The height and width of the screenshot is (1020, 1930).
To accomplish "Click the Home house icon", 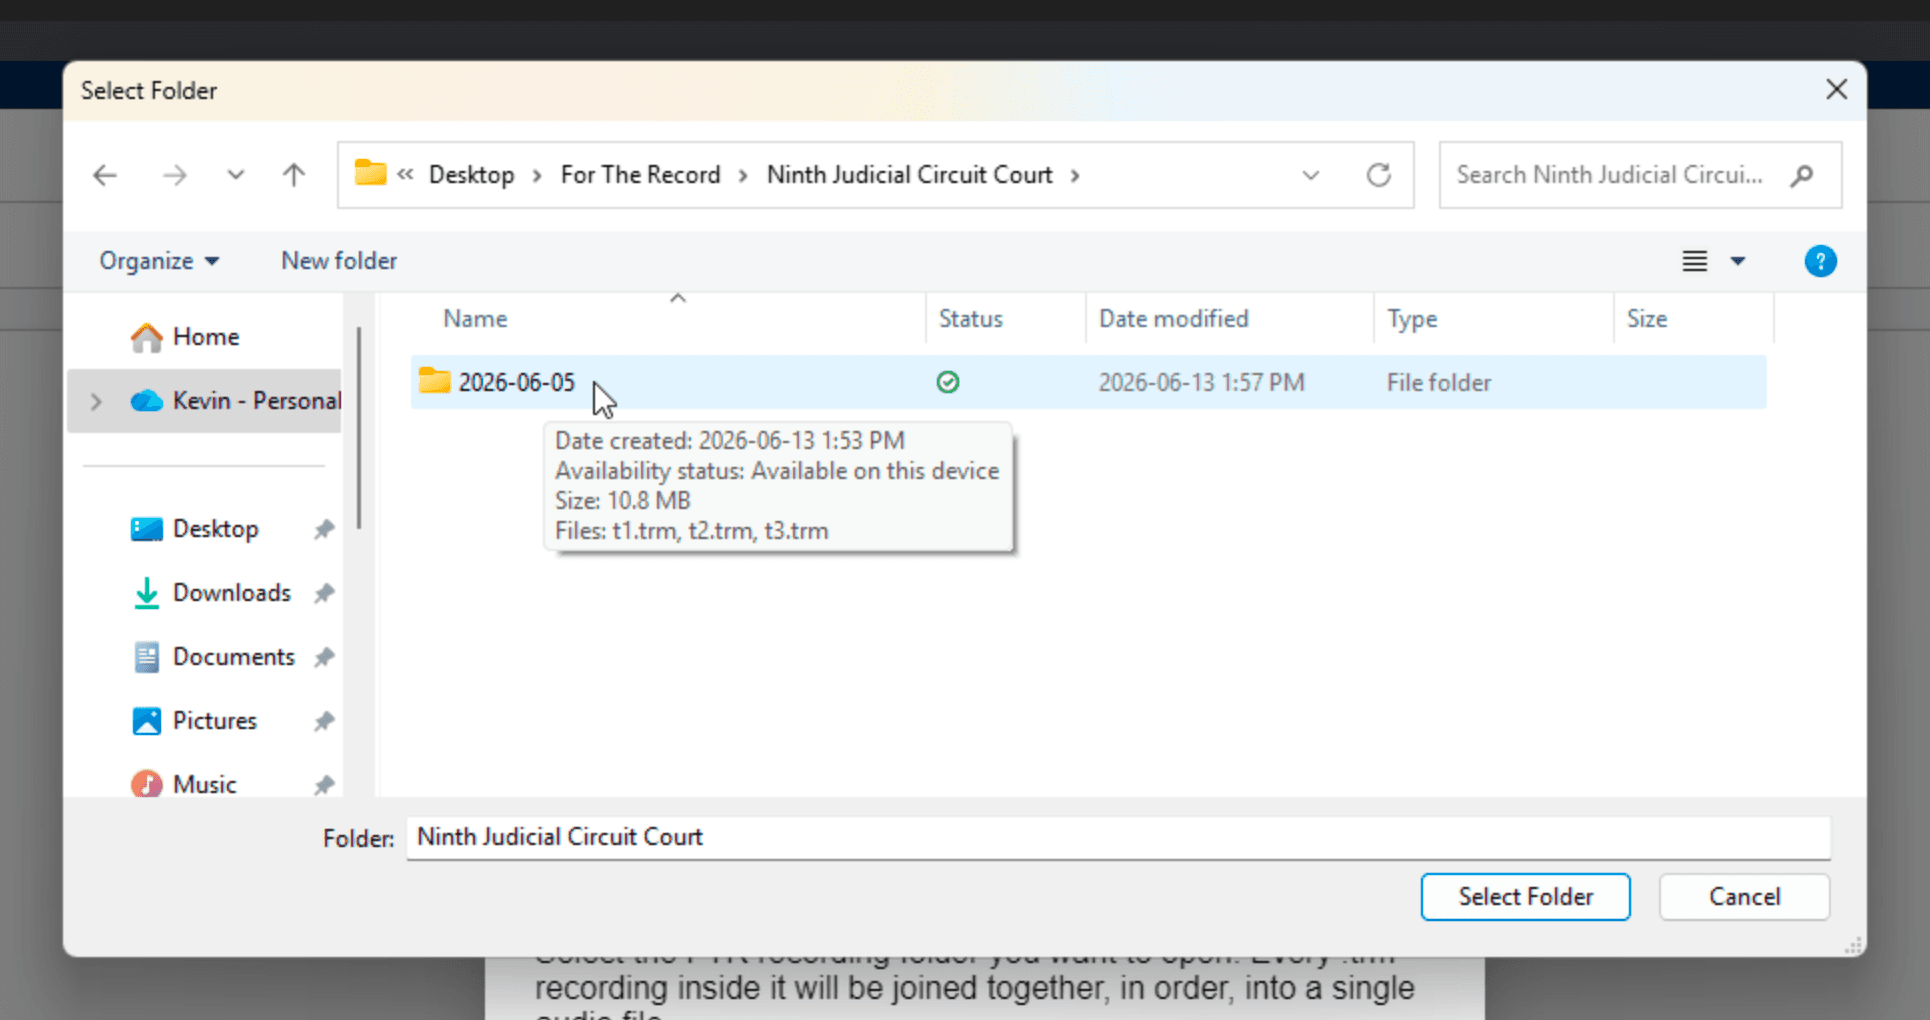I will 146,337.
